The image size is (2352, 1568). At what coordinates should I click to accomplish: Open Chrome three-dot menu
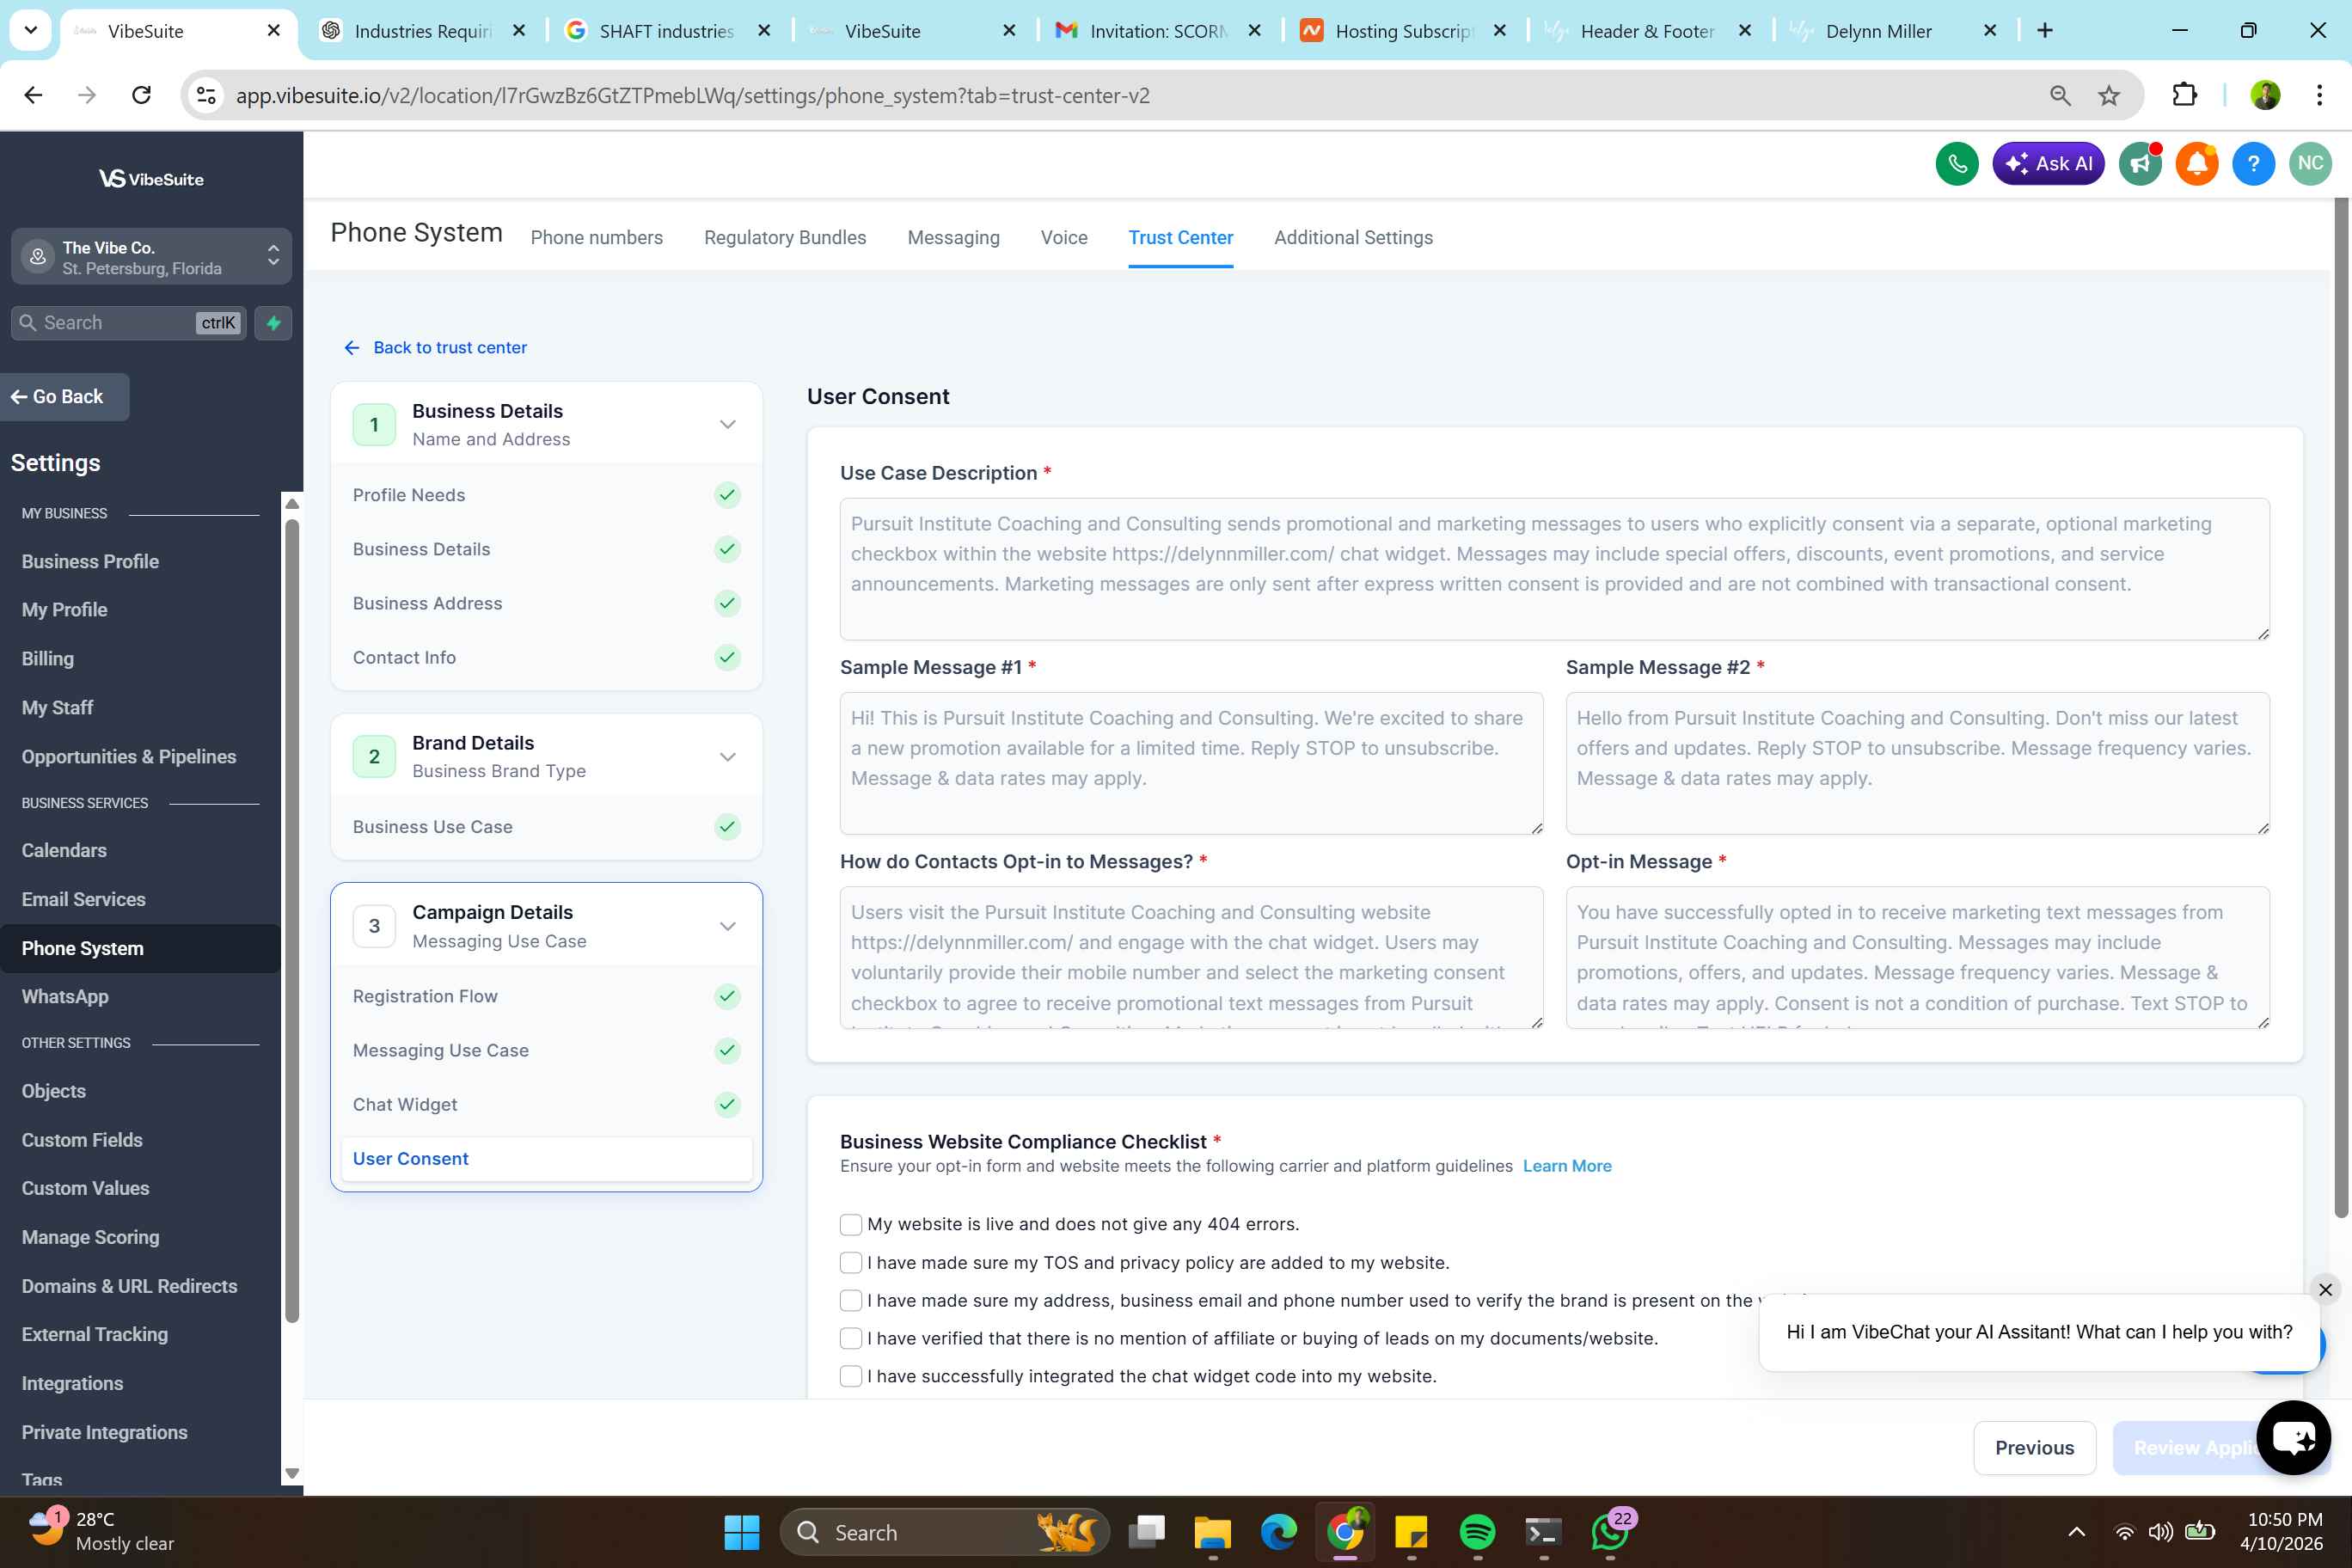2319,95
